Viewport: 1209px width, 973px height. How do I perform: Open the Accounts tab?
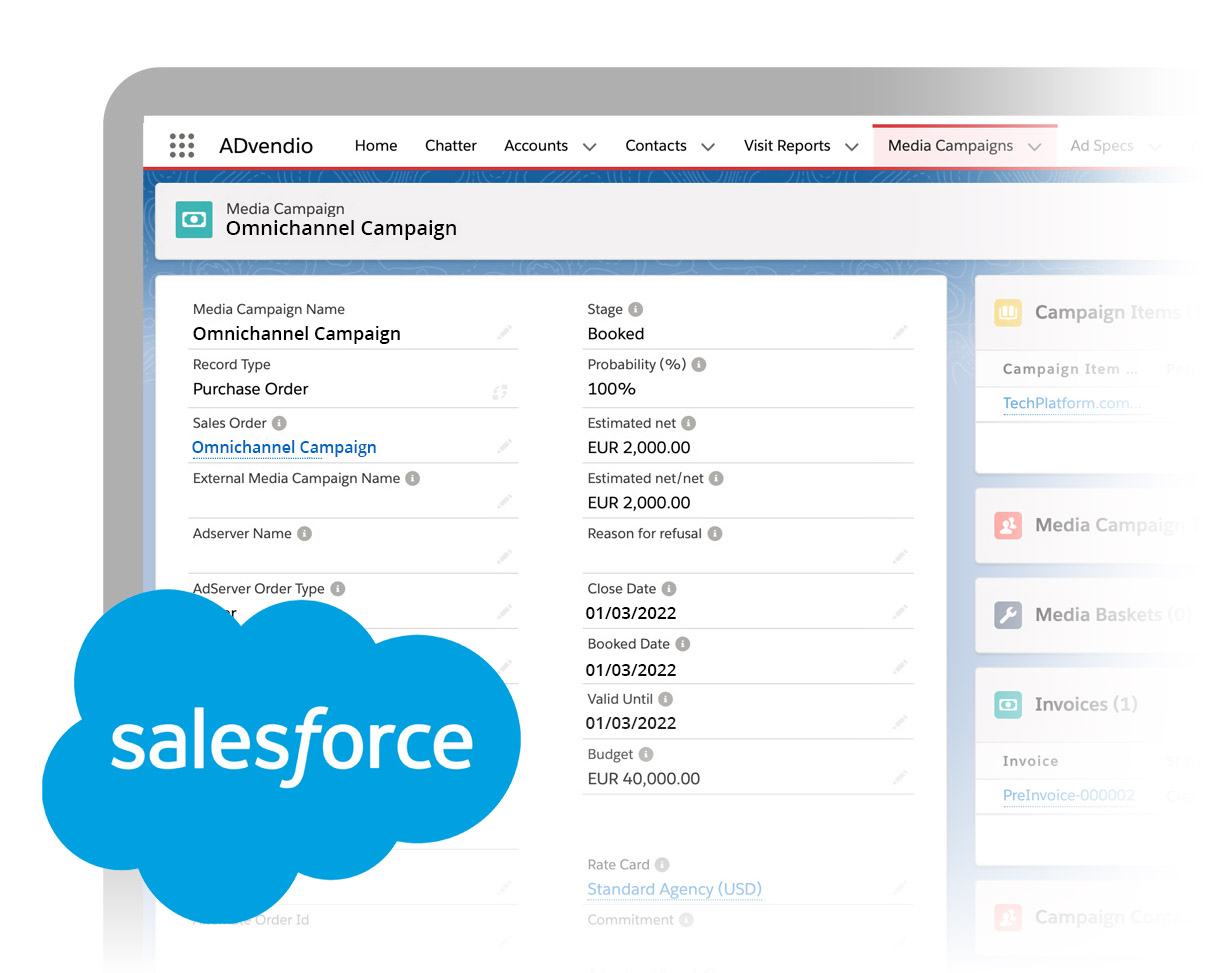click(536, 146)
